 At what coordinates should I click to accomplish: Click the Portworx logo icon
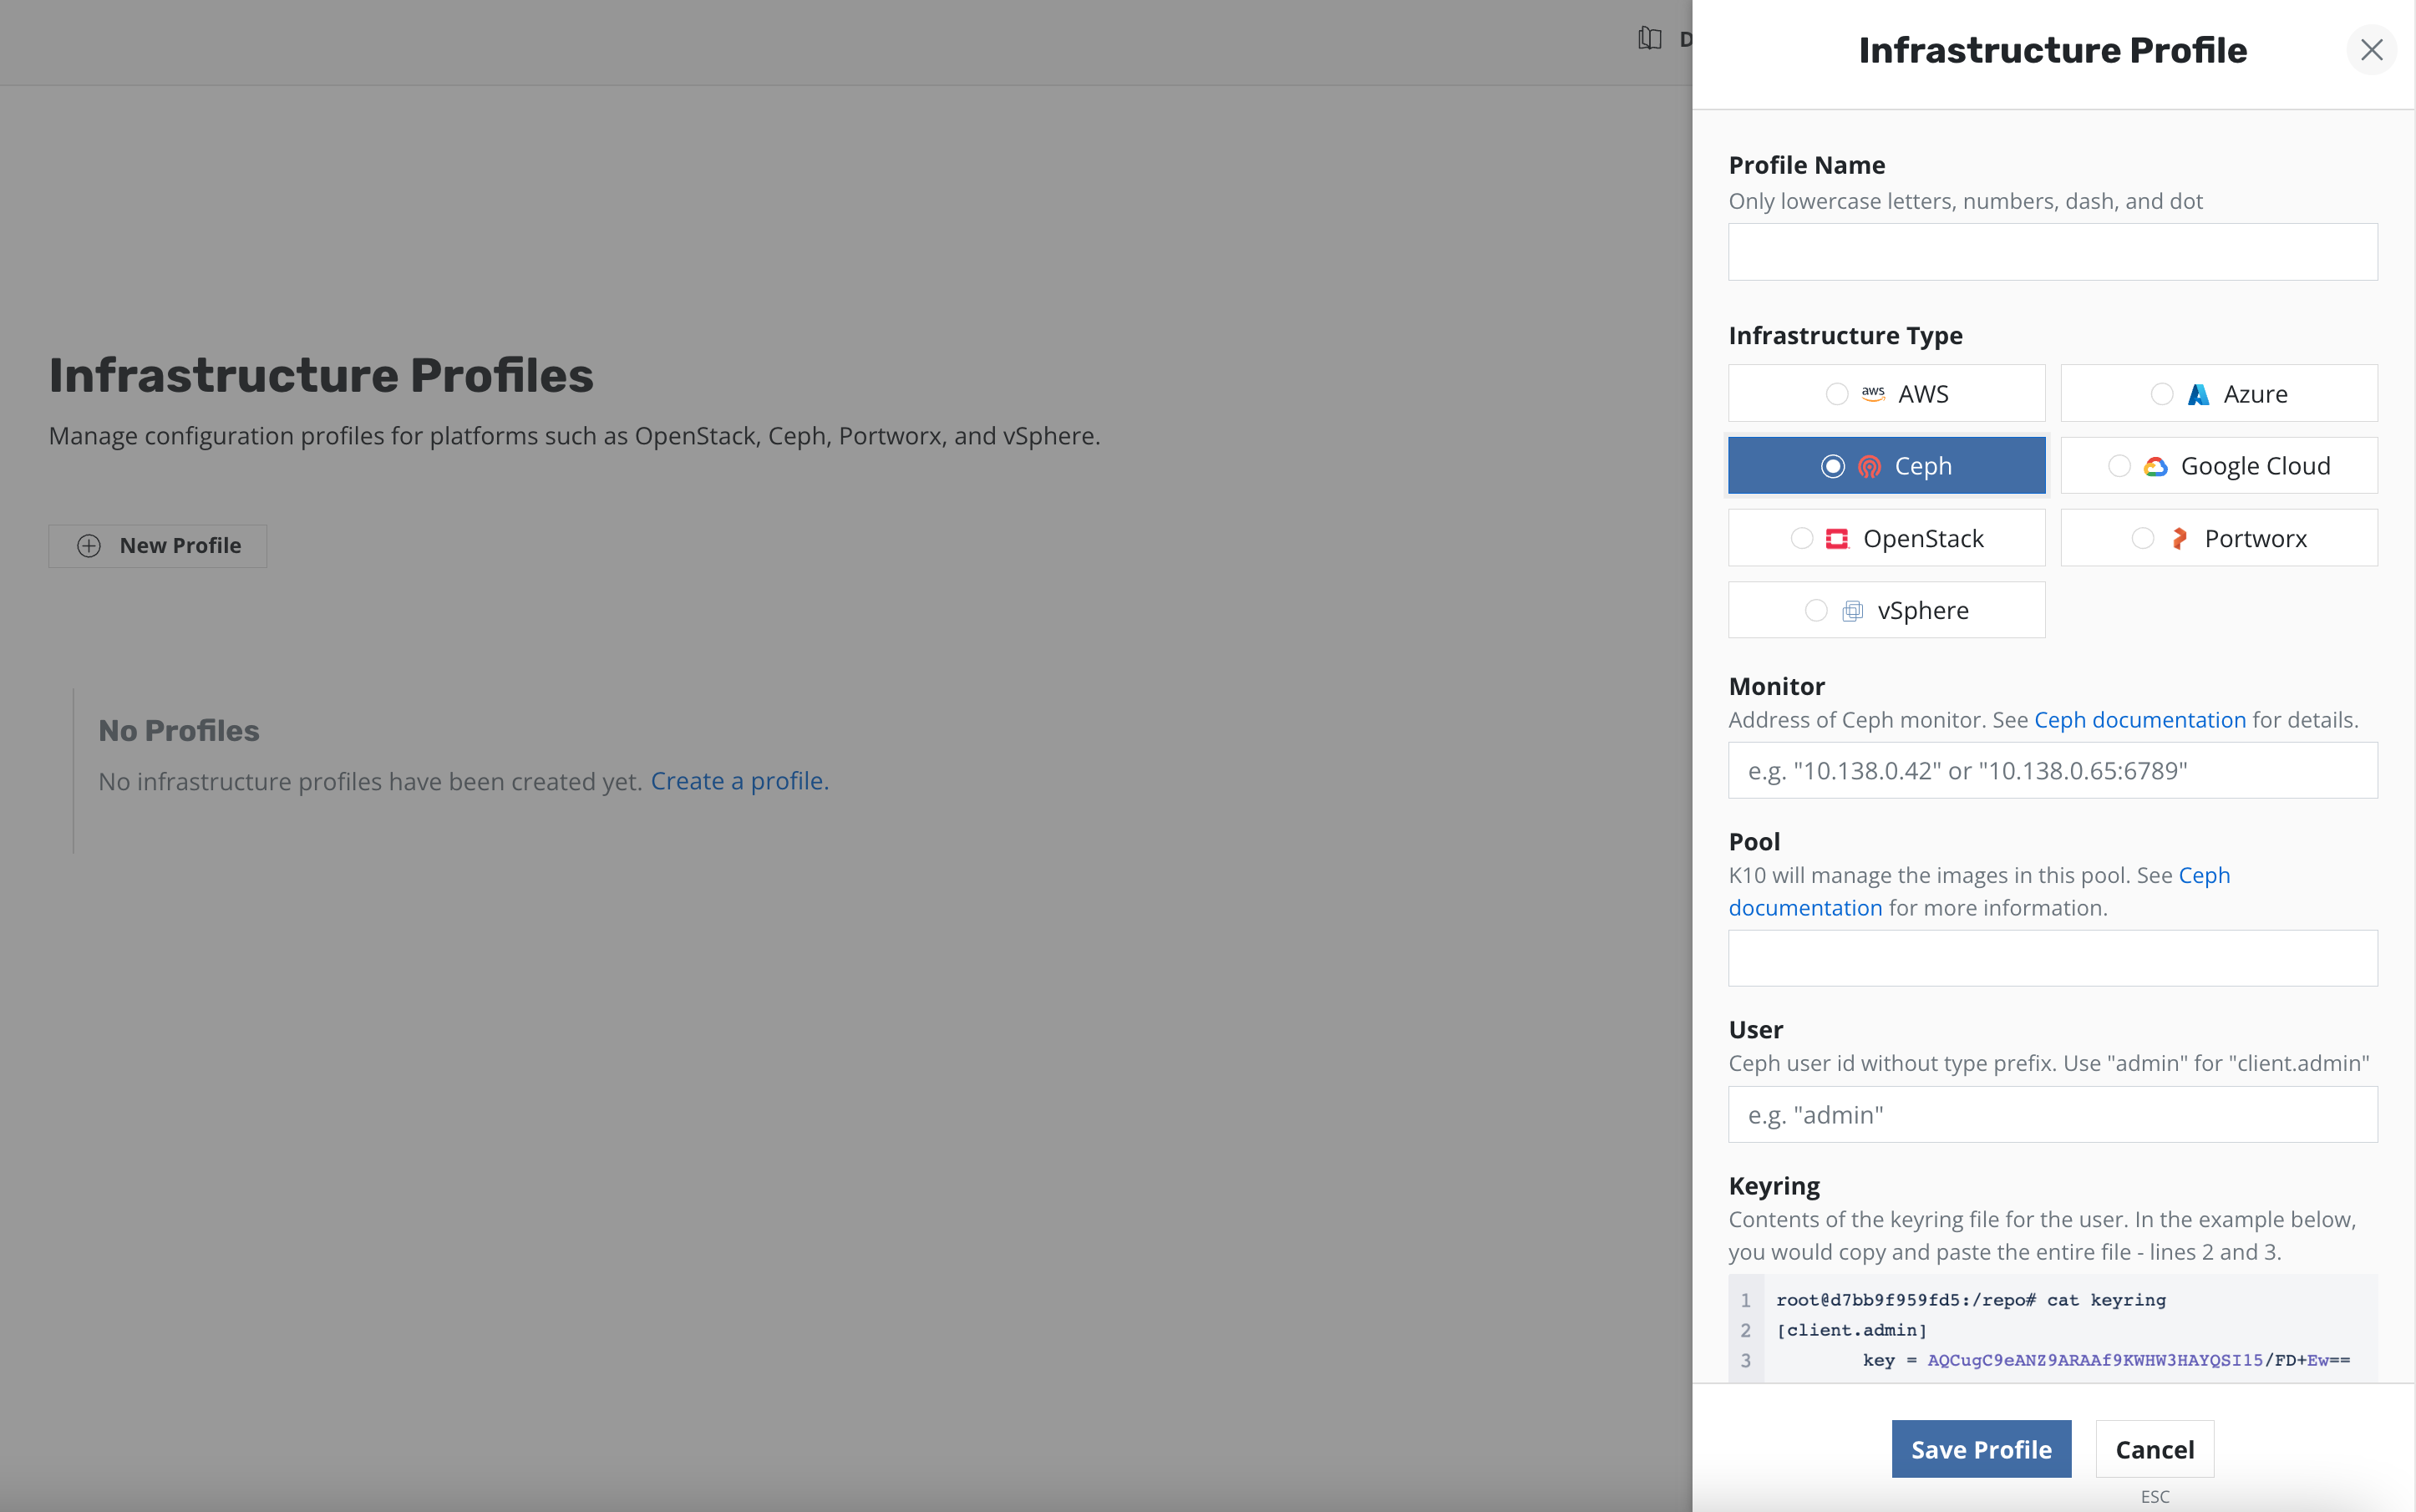2179,539
